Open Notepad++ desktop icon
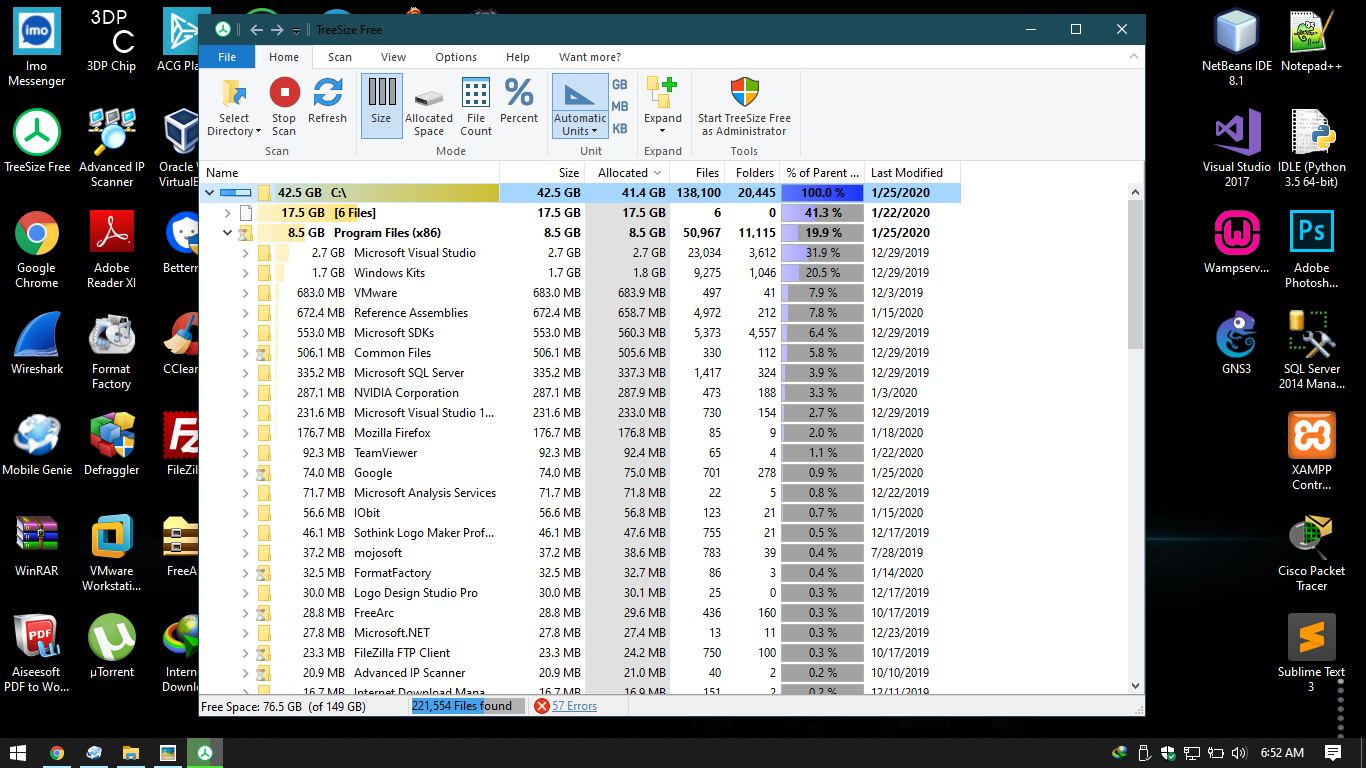Screen dimensions: 1366x768 [1311, 40]
